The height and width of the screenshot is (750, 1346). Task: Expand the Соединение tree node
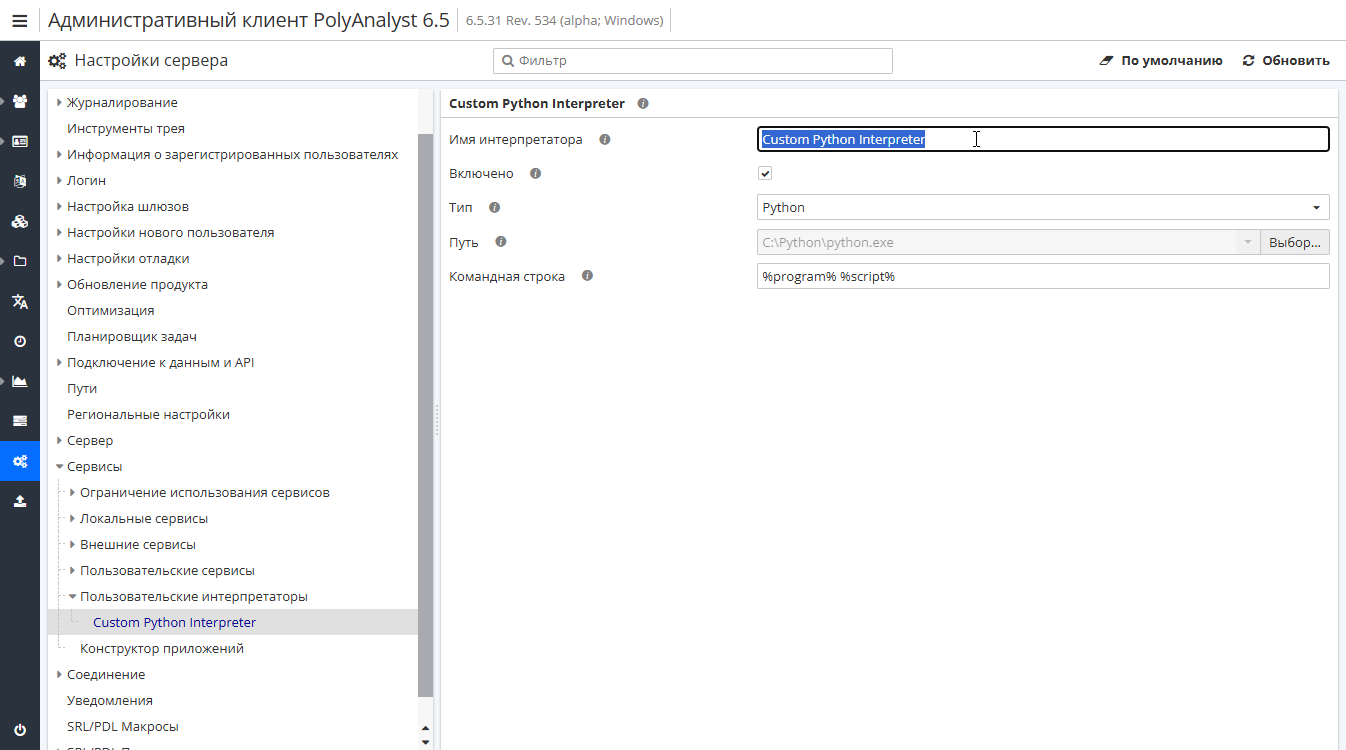pyautogui.click(x=59, y=675)
